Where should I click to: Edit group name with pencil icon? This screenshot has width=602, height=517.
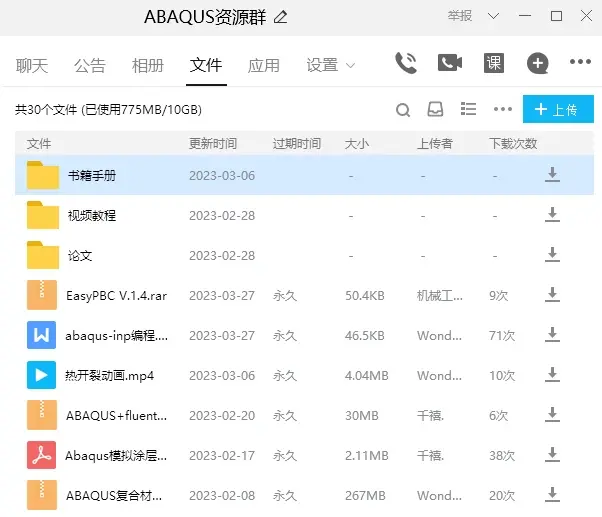(x=281, y=17)
